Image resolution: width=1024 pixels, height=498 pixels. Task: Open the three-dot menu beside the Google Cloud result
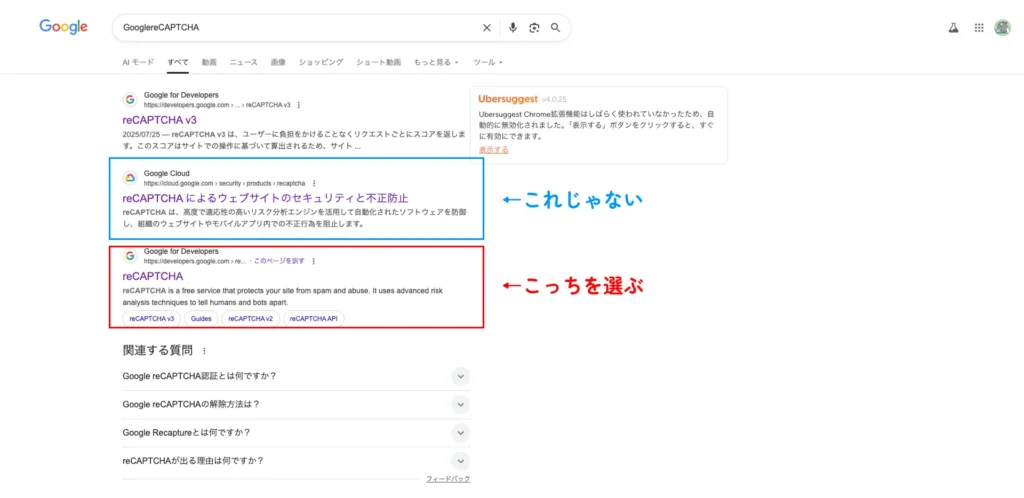pos(314,184)
